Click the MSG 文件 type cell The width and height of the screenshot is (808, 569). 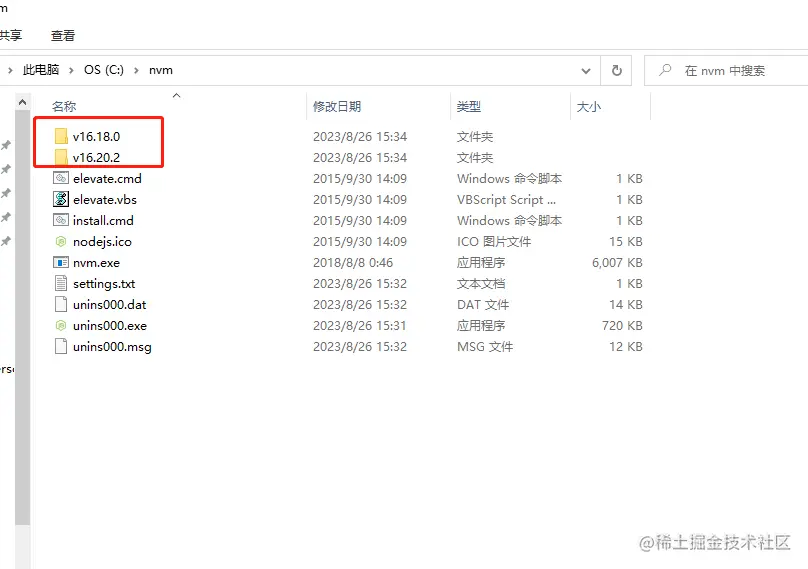[485, 347]
